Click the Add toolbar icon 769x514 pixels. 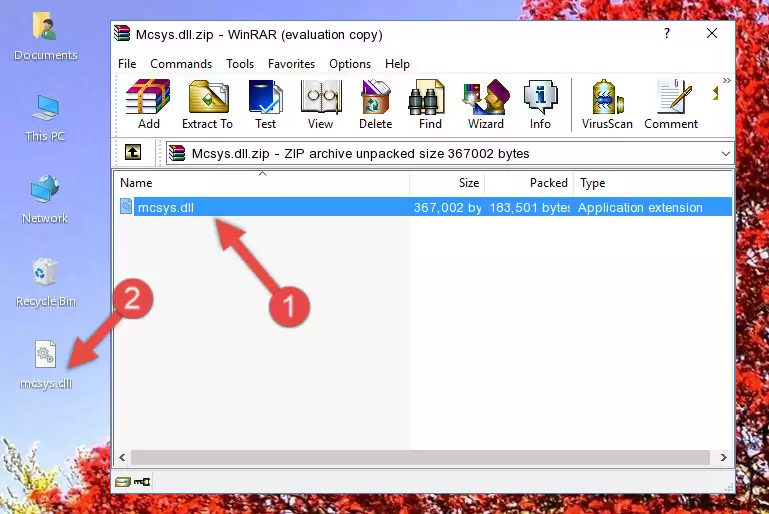[148, 104]
